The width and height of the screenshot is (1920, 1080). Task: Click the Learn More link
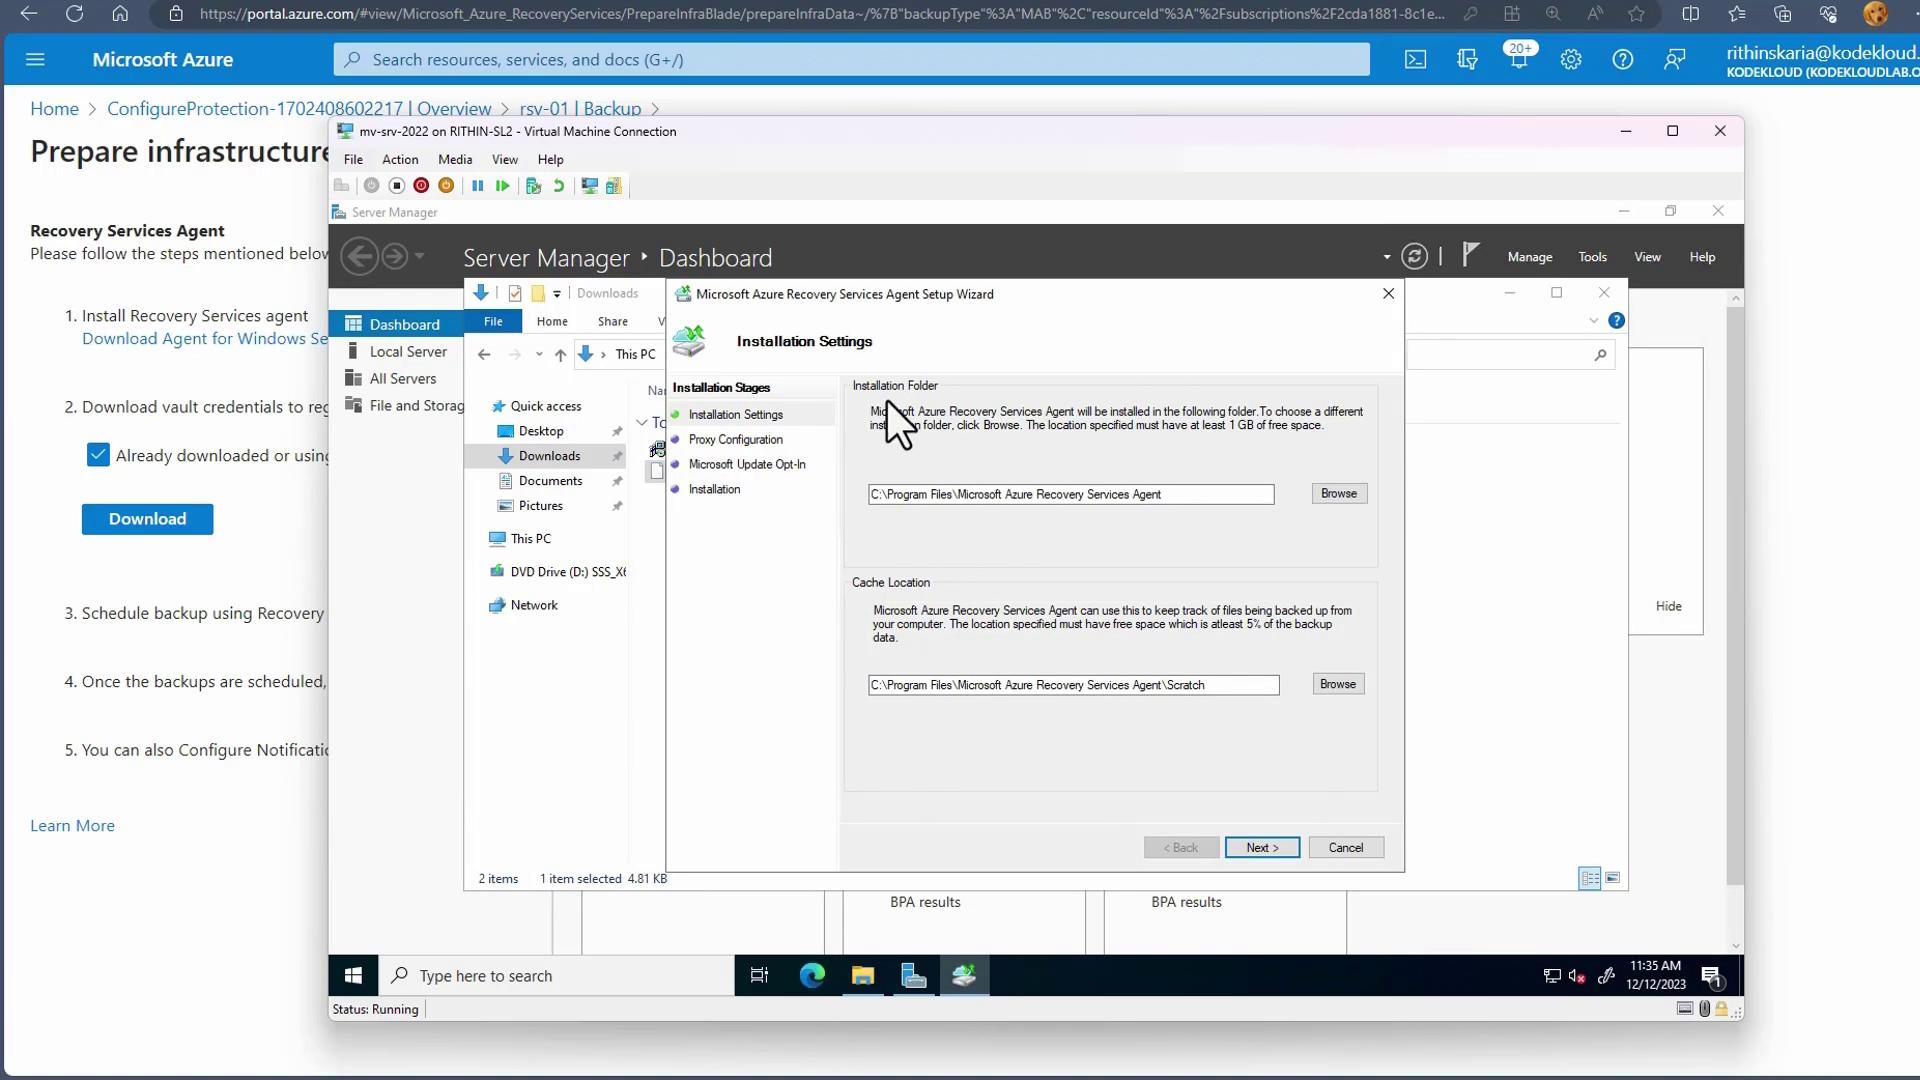pyautogui.click(x=72, y=825)
